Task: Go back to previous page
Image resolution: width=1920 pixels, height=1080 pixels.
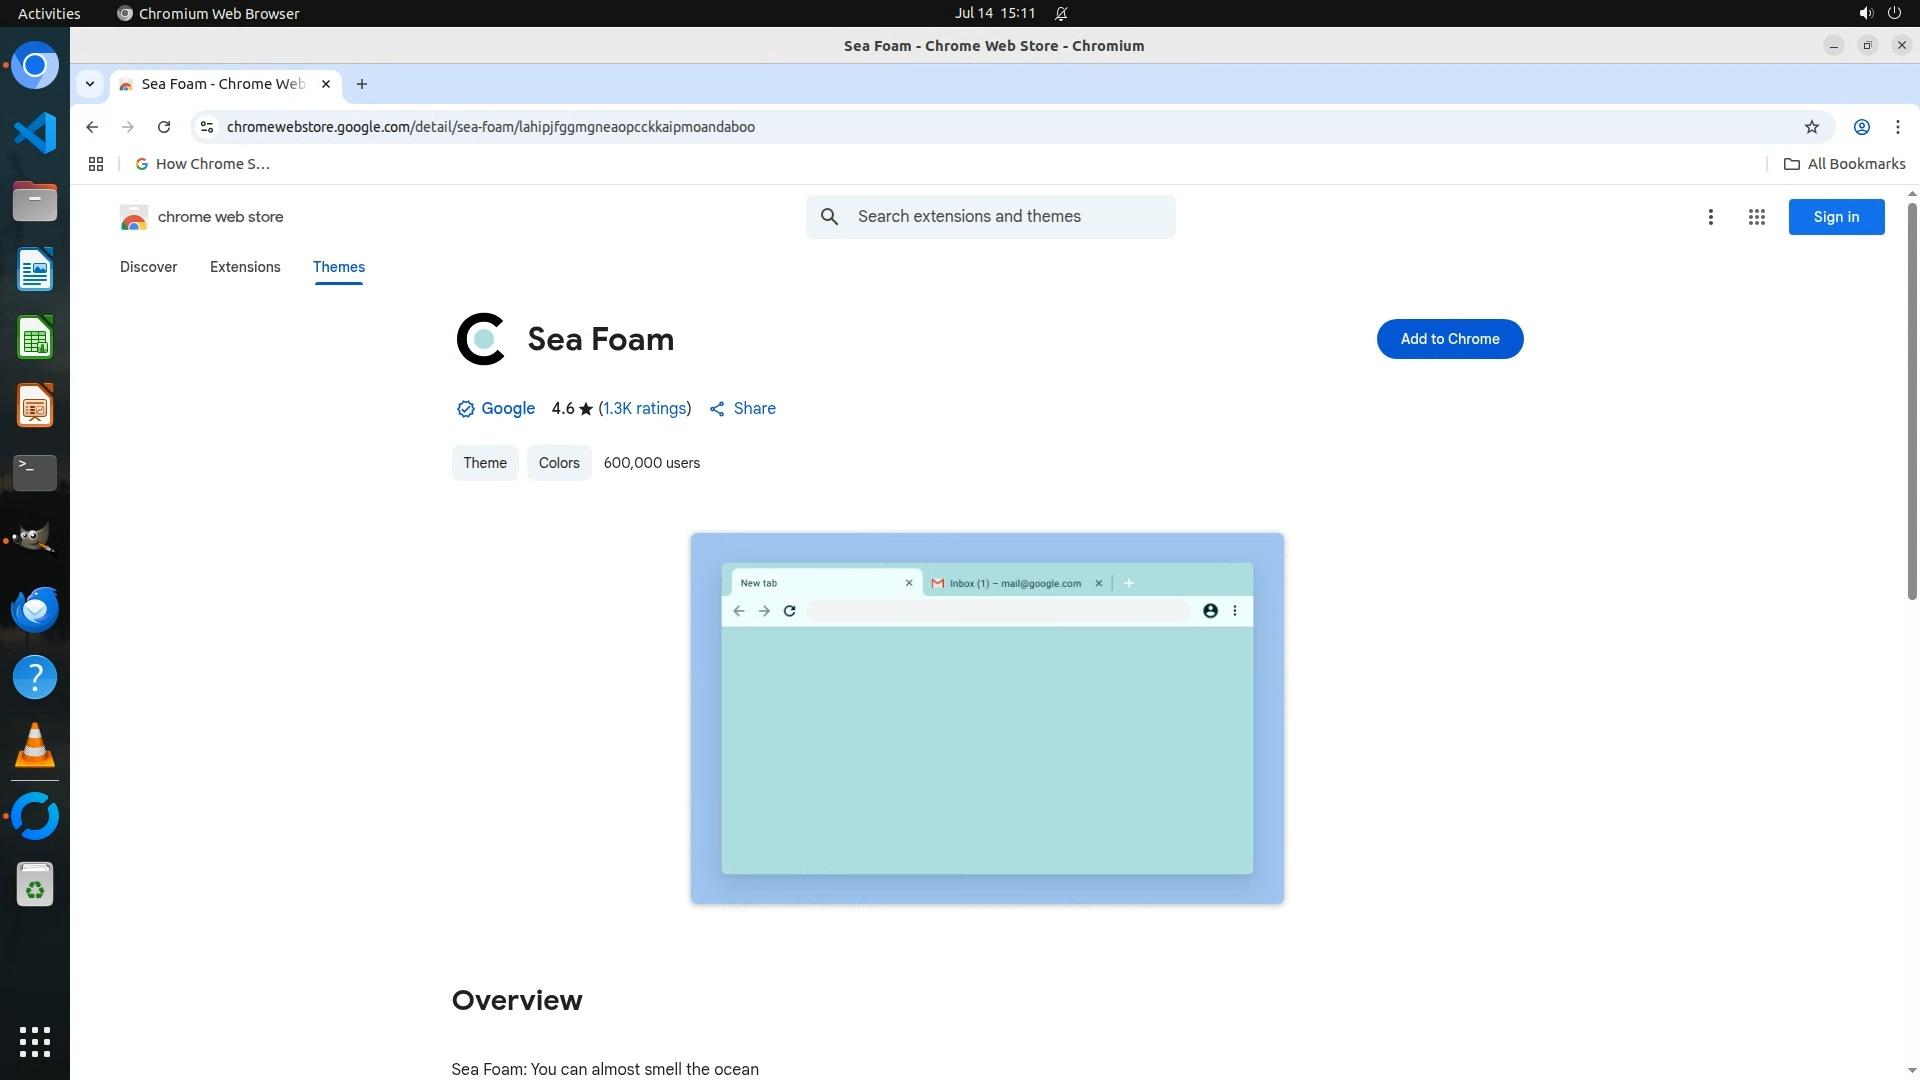Action: point(92,127)
